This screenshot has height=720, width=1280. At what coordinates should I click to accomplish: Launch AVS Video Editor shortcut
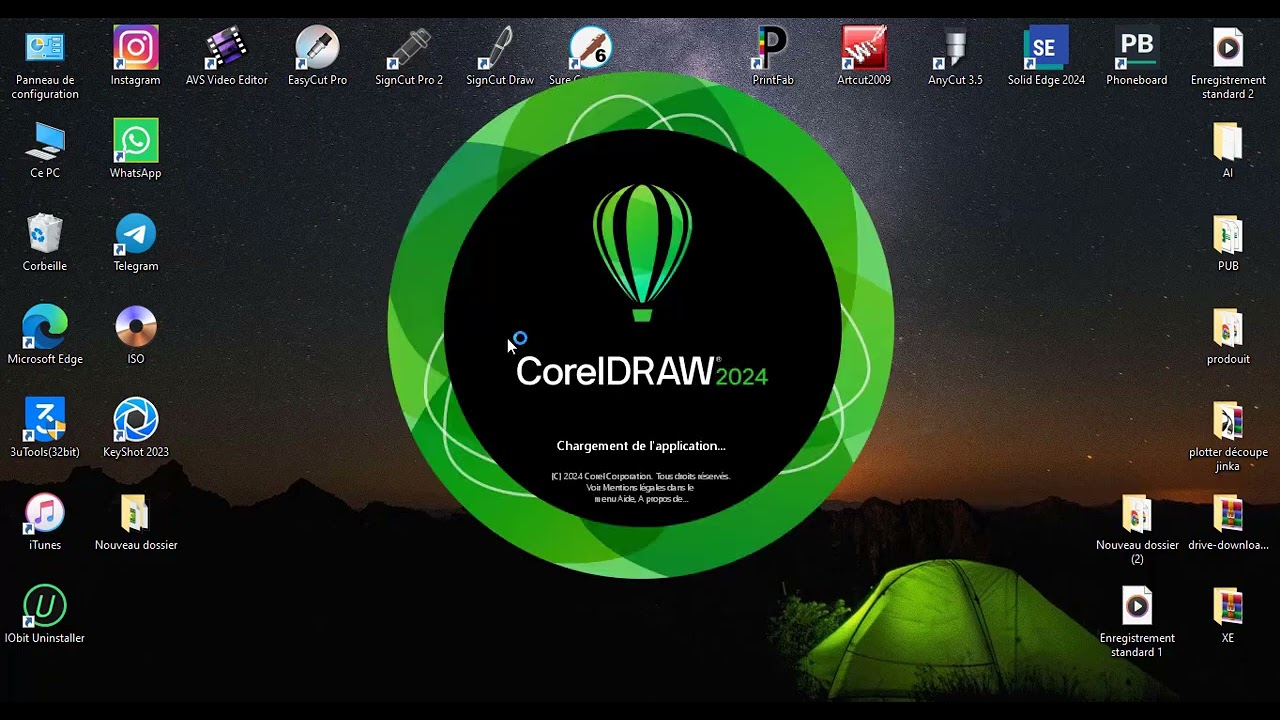point(227,56)
